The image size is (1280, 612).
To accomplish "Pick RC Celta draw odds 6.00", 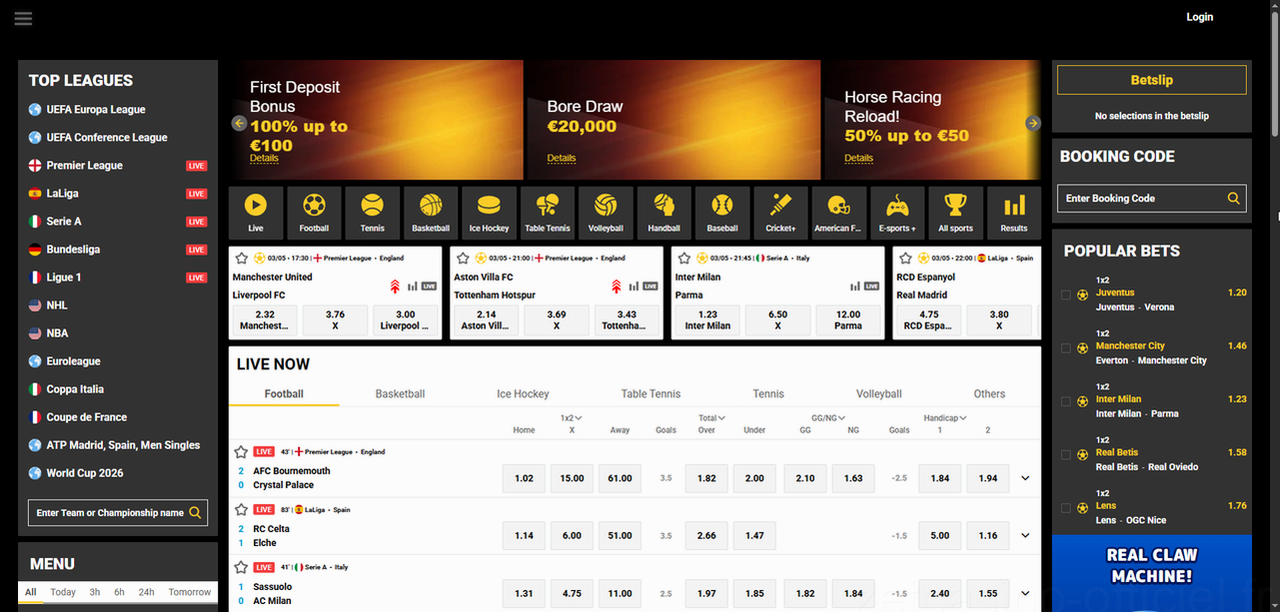I will [x=572, y=536].
